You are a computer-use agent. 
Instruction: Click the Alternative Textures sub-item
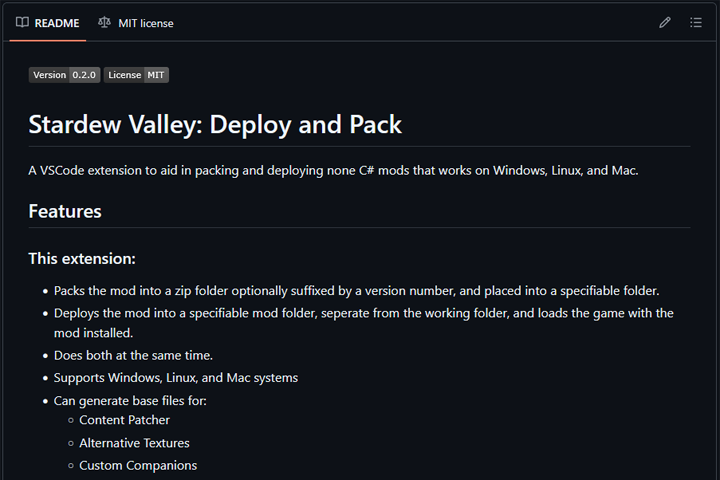click(134, 443)
